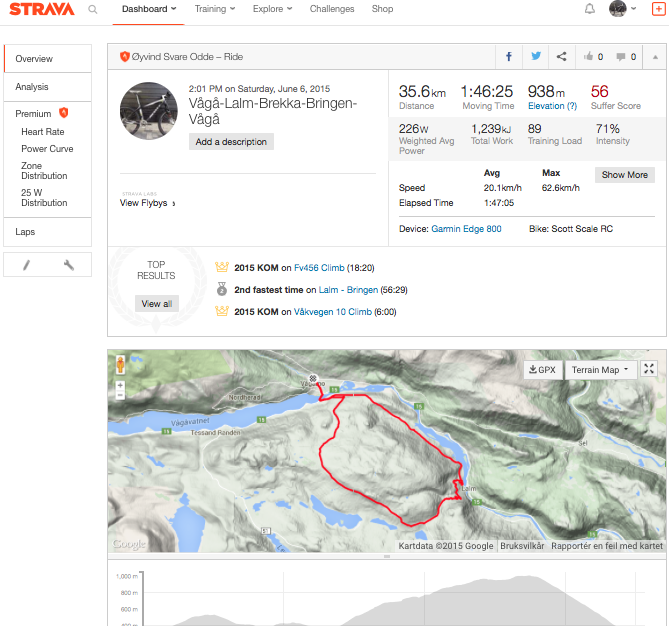Click the map zoom-in plus control
Screen dimensions: 669x626
pyautogui.click(x=121, y=385)
